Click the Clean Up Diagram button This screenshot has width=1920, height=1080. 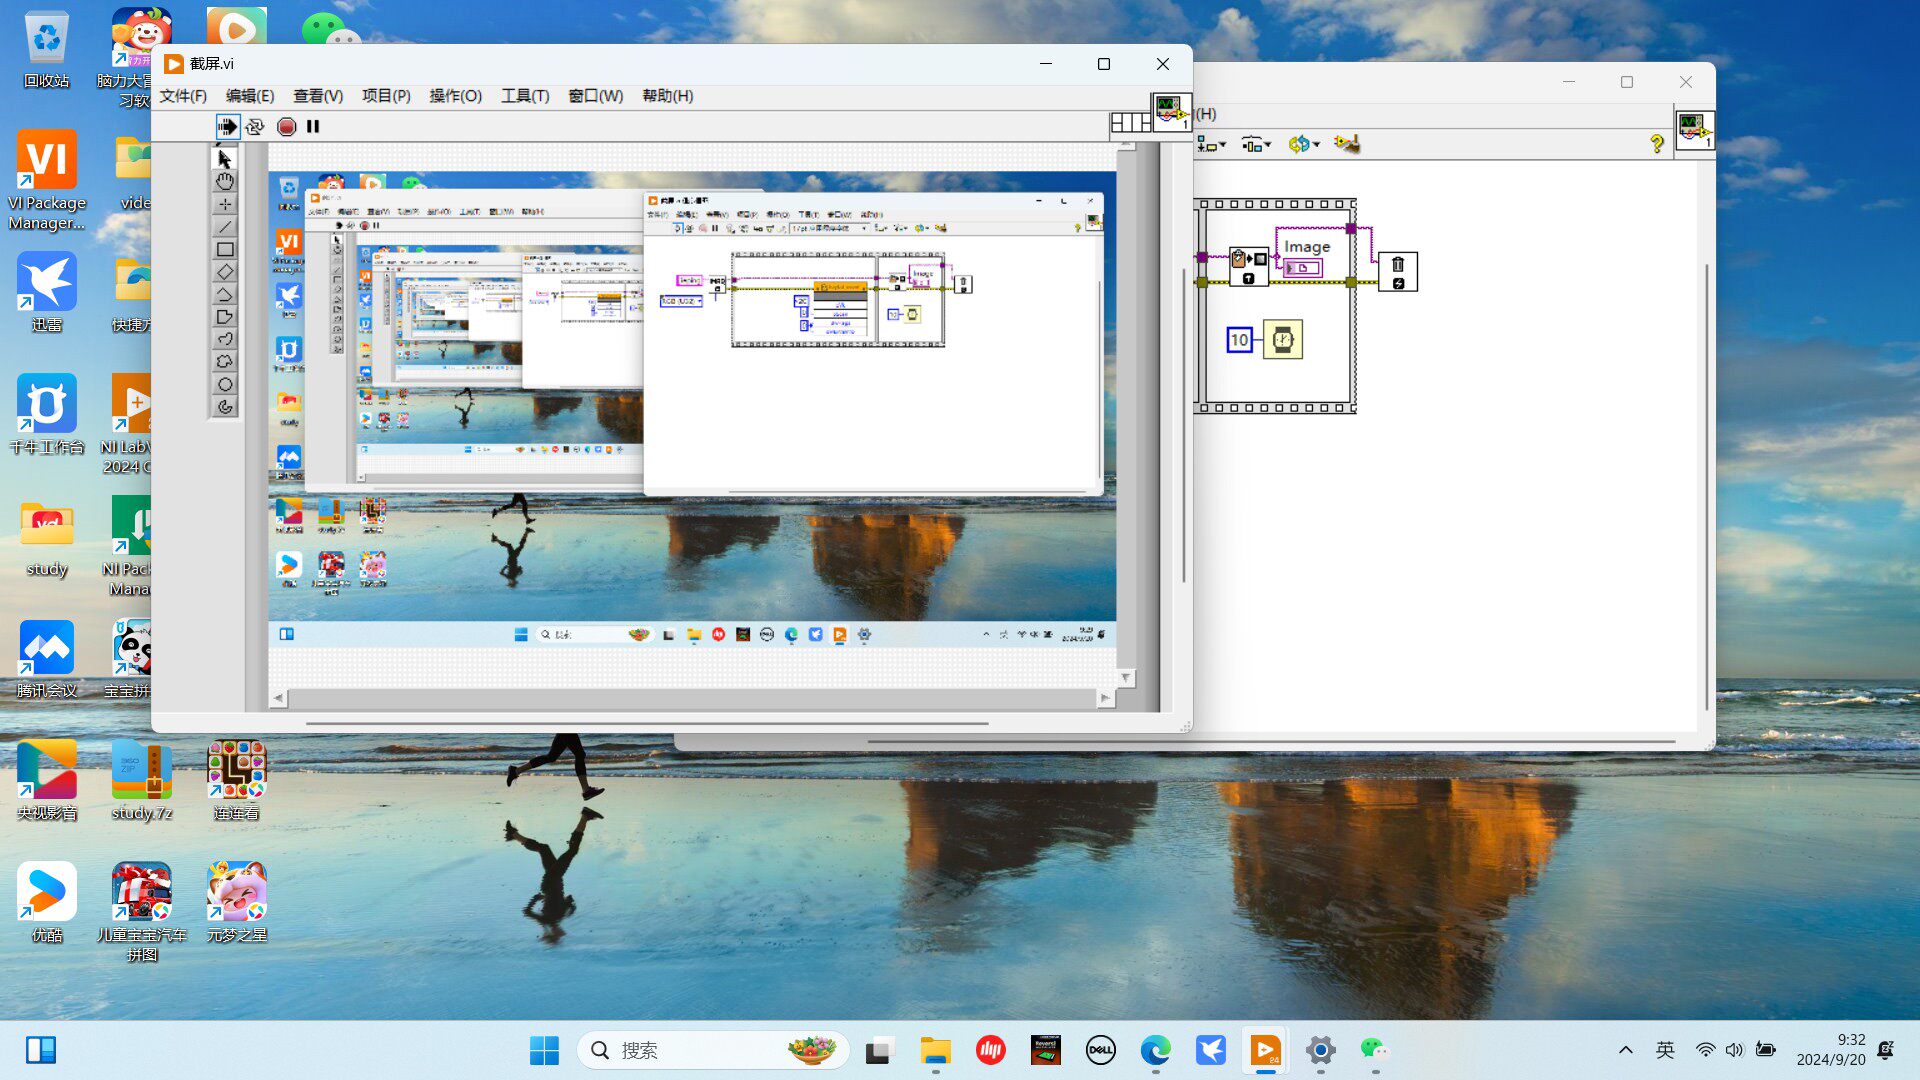1347,145
